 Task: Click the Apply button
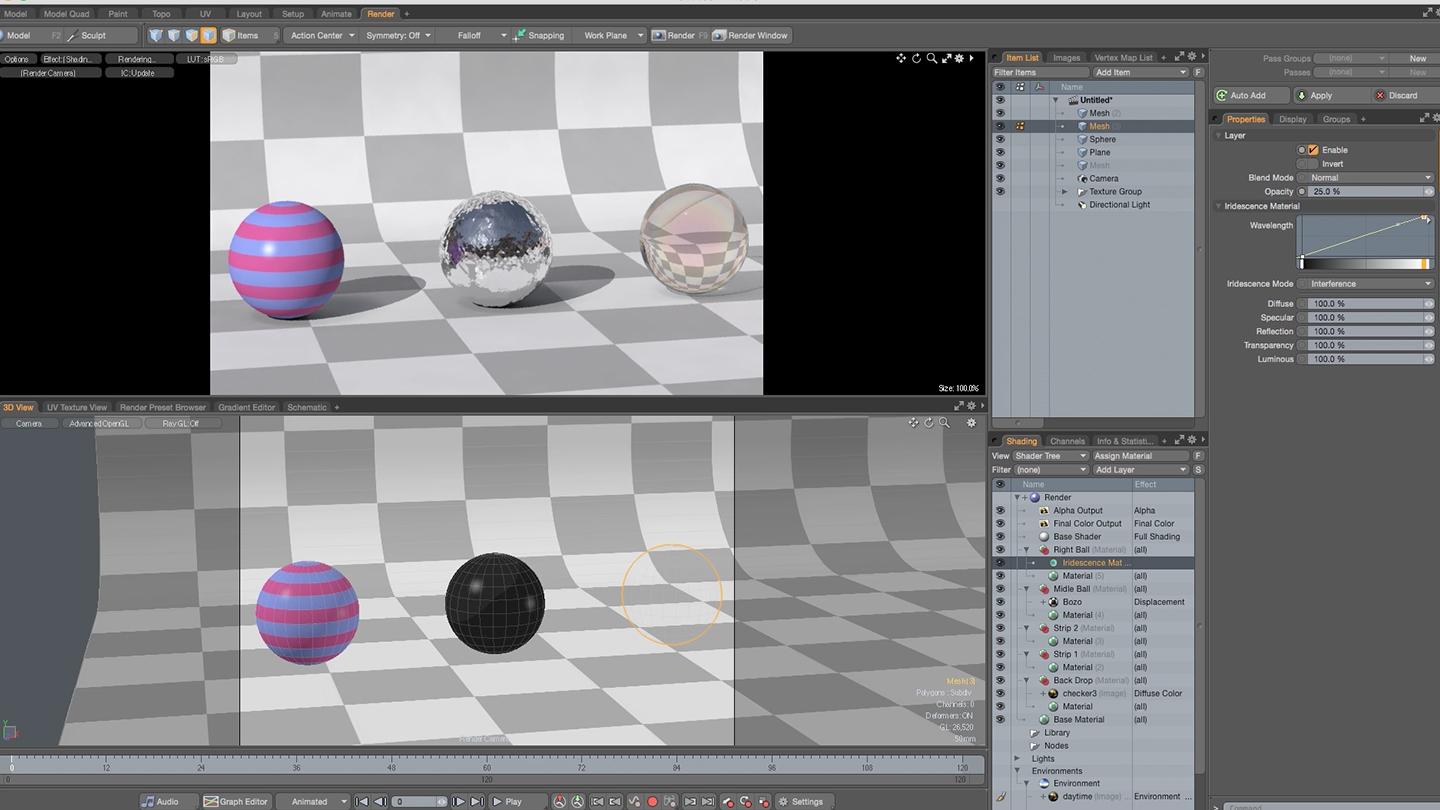[x=1320, y=95]
